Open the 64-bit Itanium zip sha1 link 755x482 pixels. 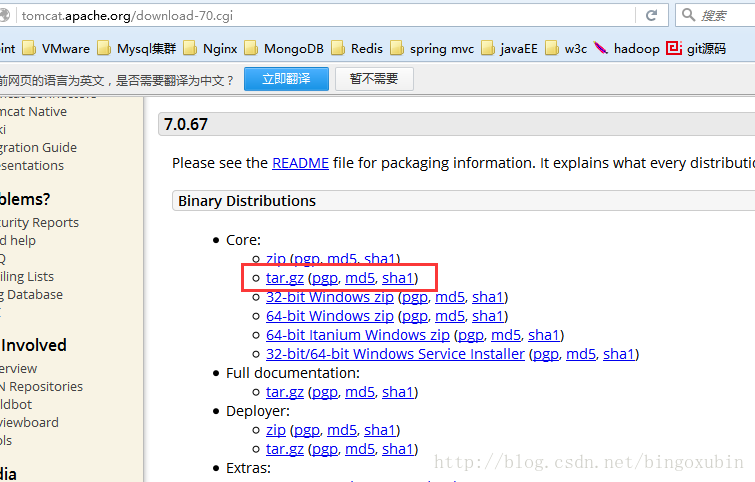point(544,335)
